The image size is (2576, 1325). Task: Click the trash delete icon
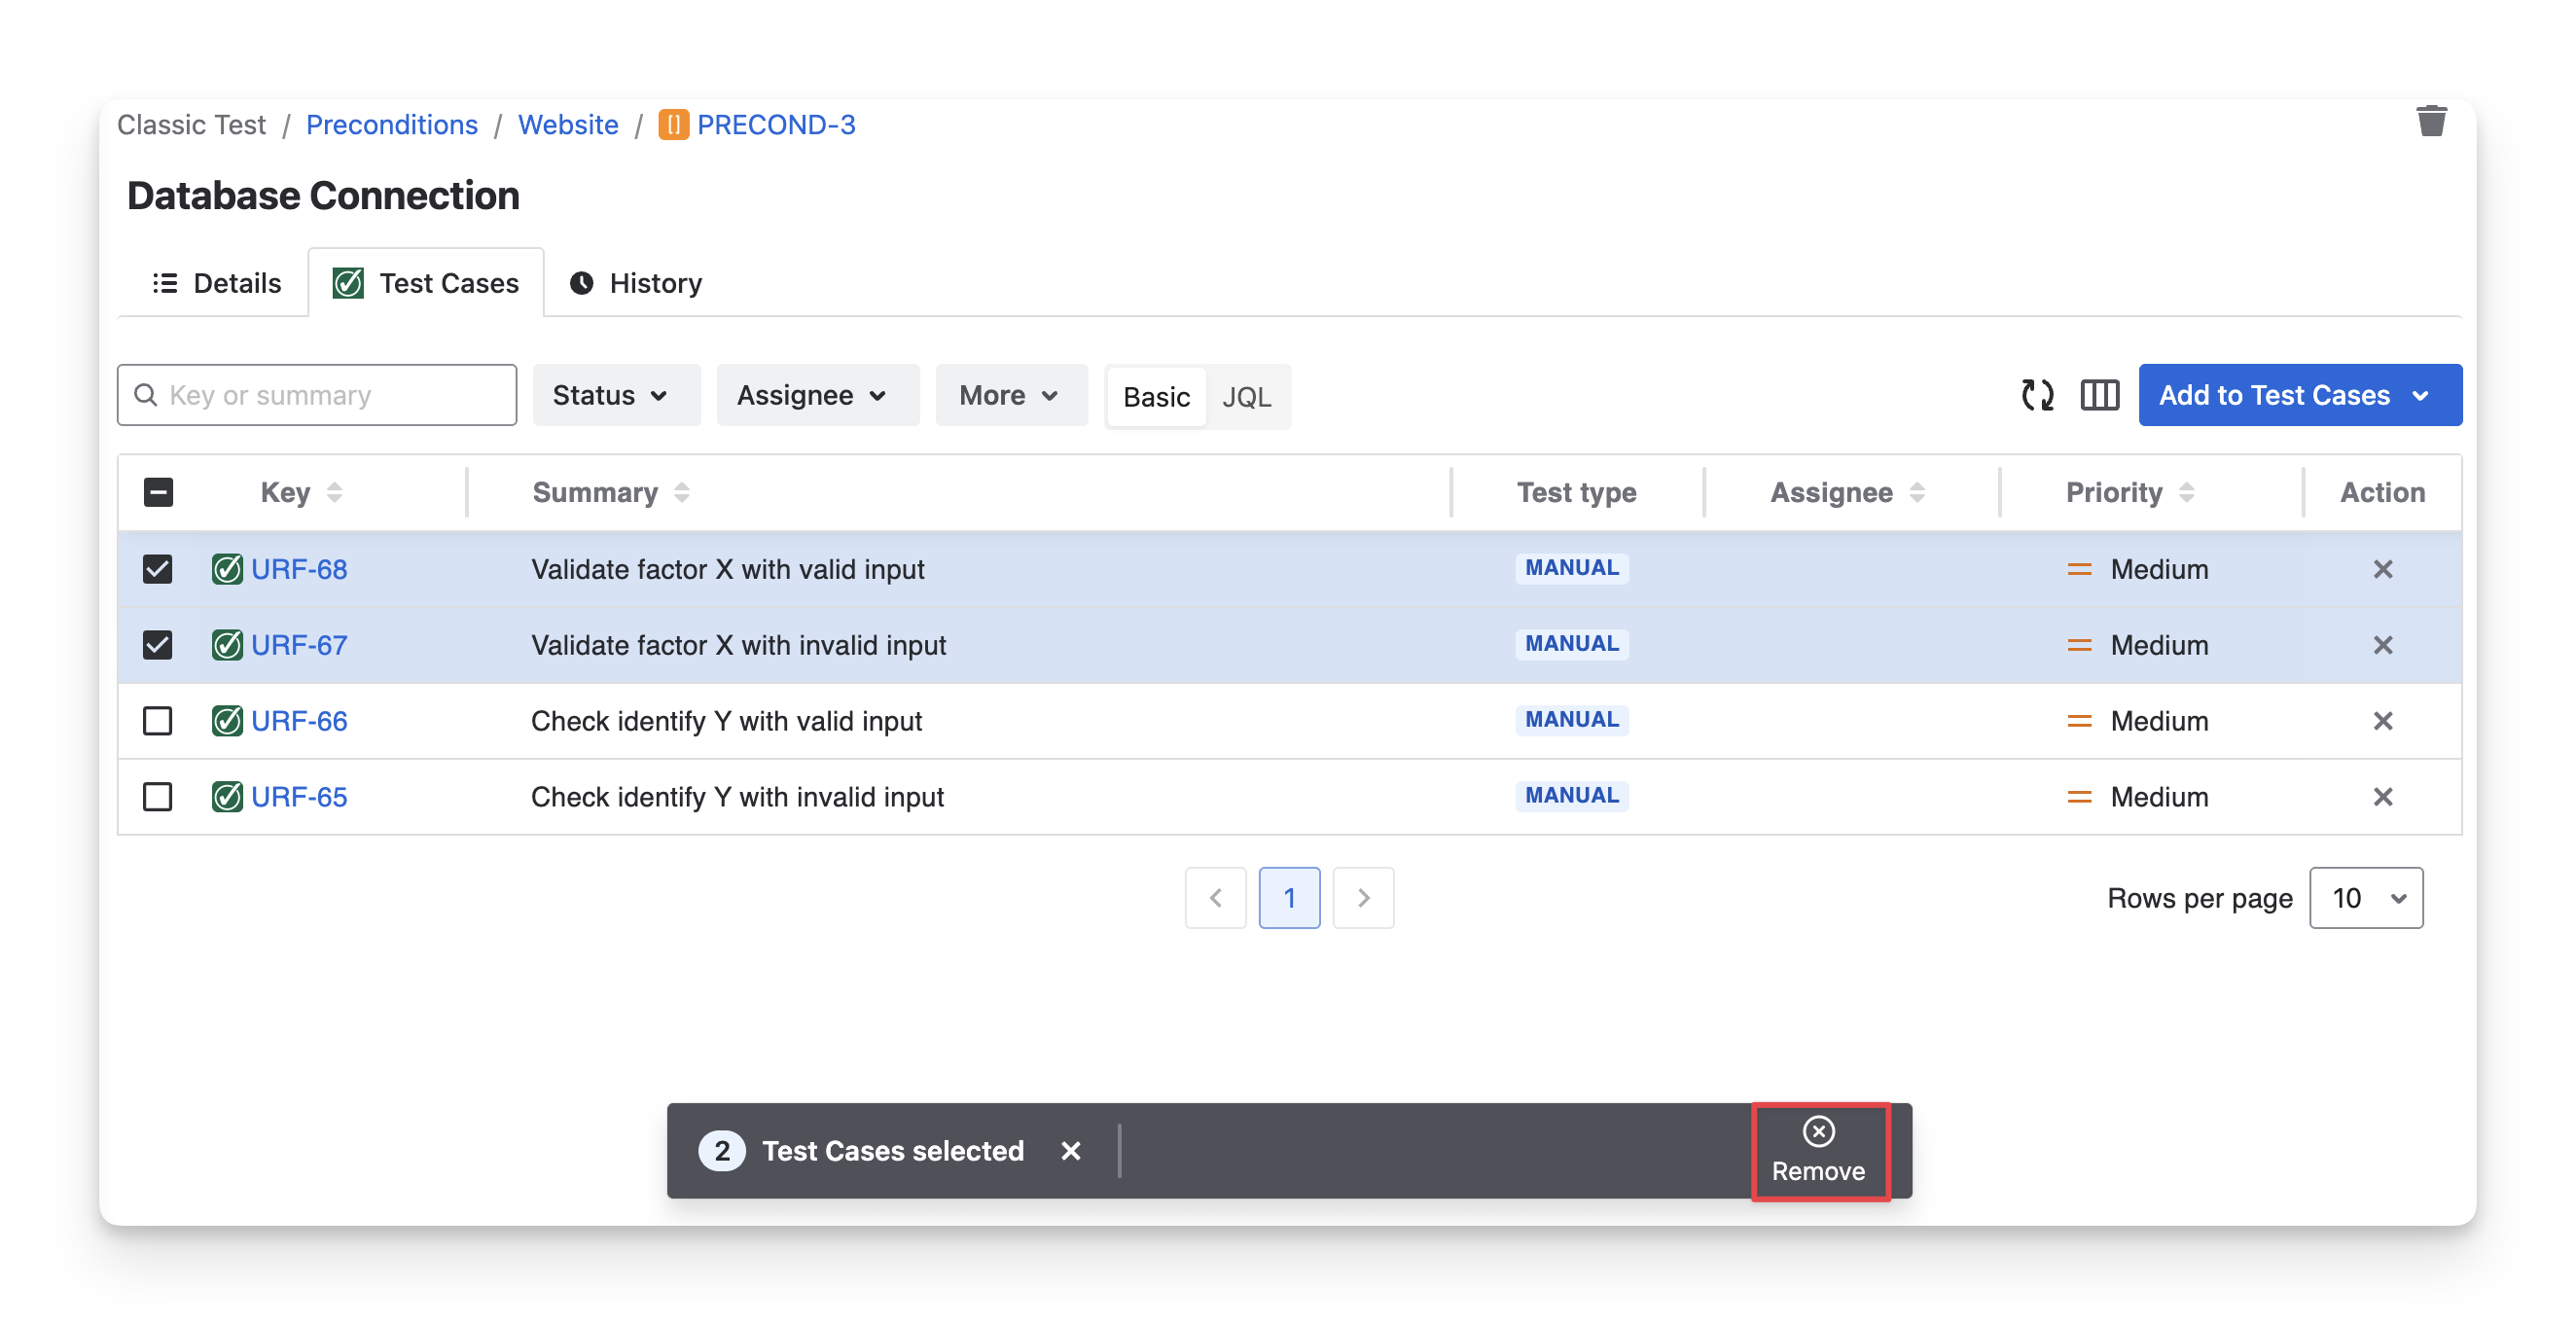click(x=2430, y=122)
